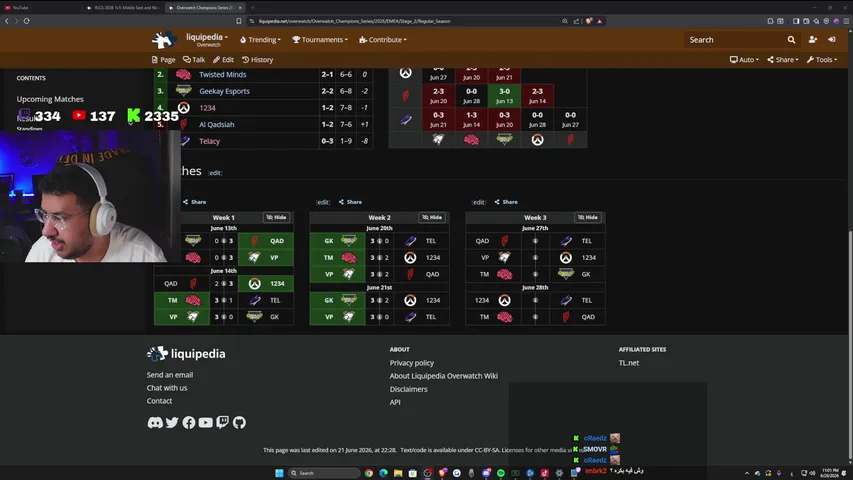This screenshot has width=853, height=480.
Task: Open the Twisted Minds team link
Action: 222,75
